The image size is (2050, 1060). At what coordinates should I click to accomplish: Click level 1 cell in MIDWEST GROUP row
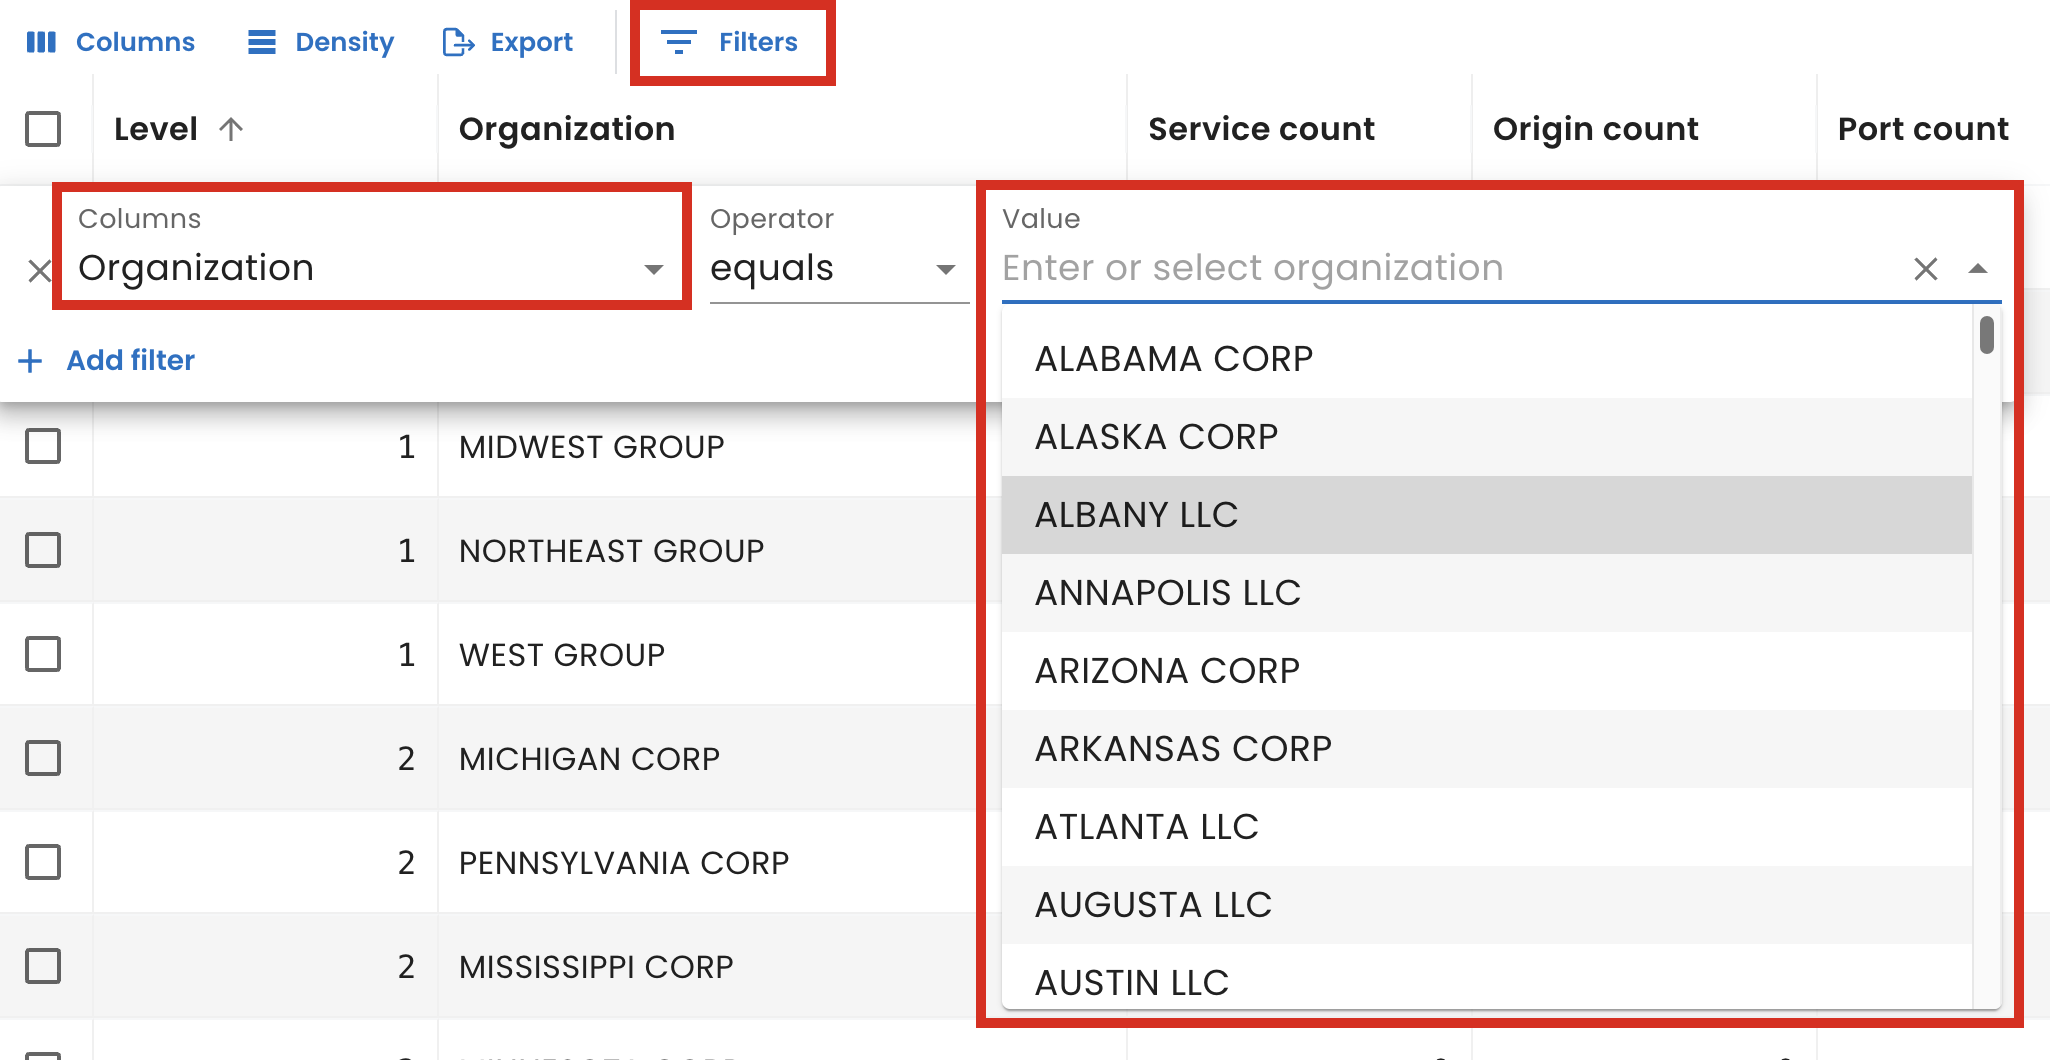265,447
